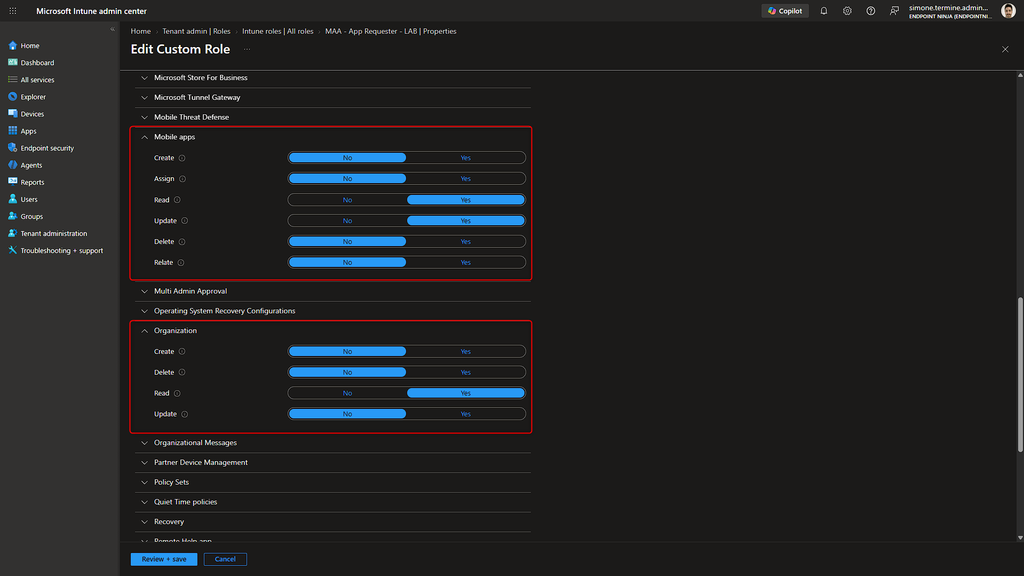
Task: Show info tooltip for Mobile apps Update
Action: coord(185,221)
